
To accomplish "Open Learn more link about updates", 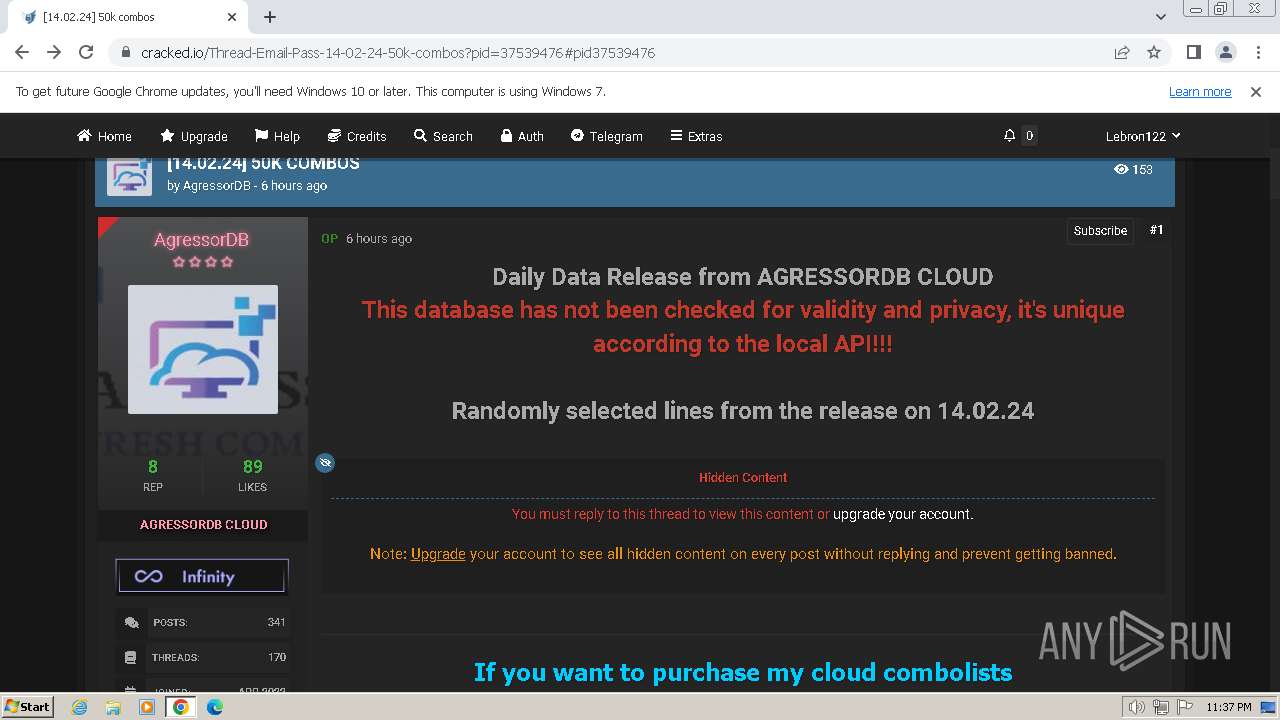I will pos(1200,91).
